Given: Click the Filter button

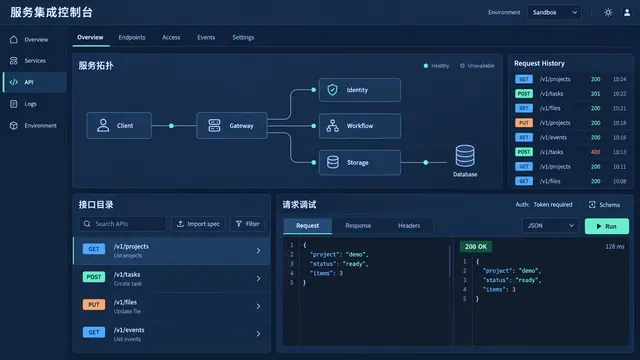Looking at the screenshot, I should point(247,224).
